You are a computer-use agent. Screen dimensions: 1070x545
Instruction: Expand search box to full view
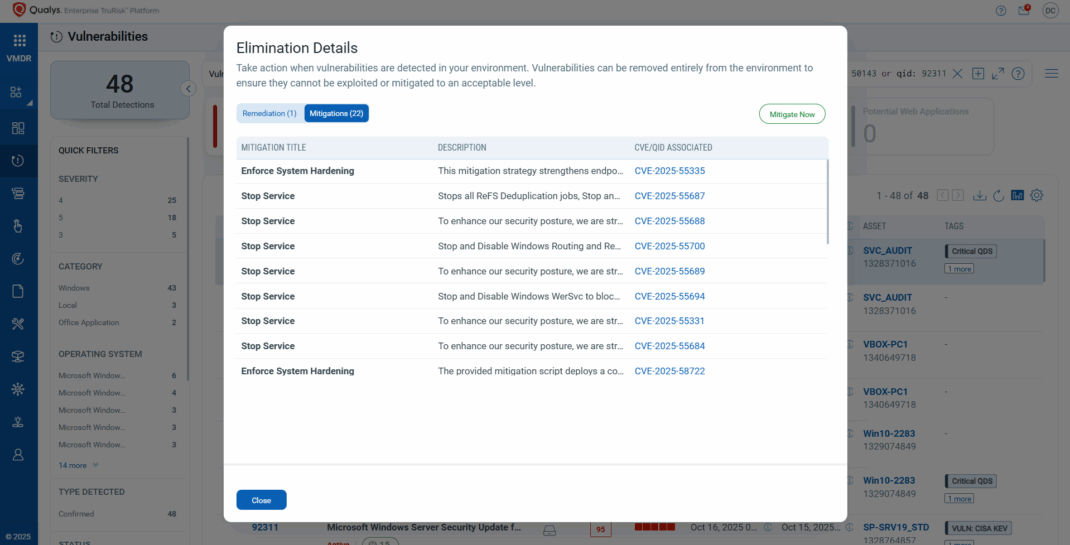(998, 74)
